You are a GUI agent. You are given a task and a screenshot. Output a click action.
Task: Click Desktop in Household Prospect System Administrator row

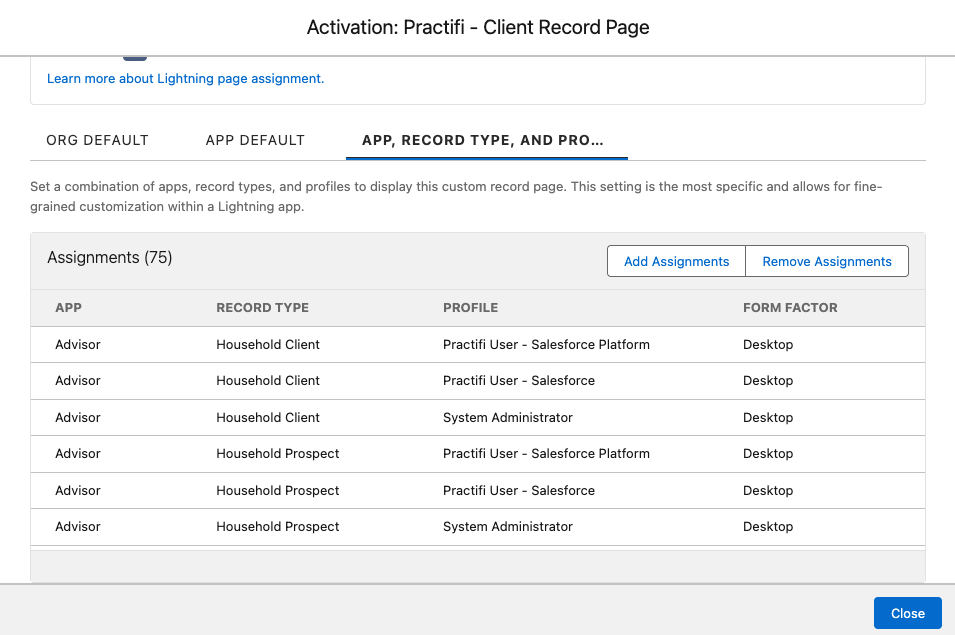pyautogui.click(x=768, y=527)
